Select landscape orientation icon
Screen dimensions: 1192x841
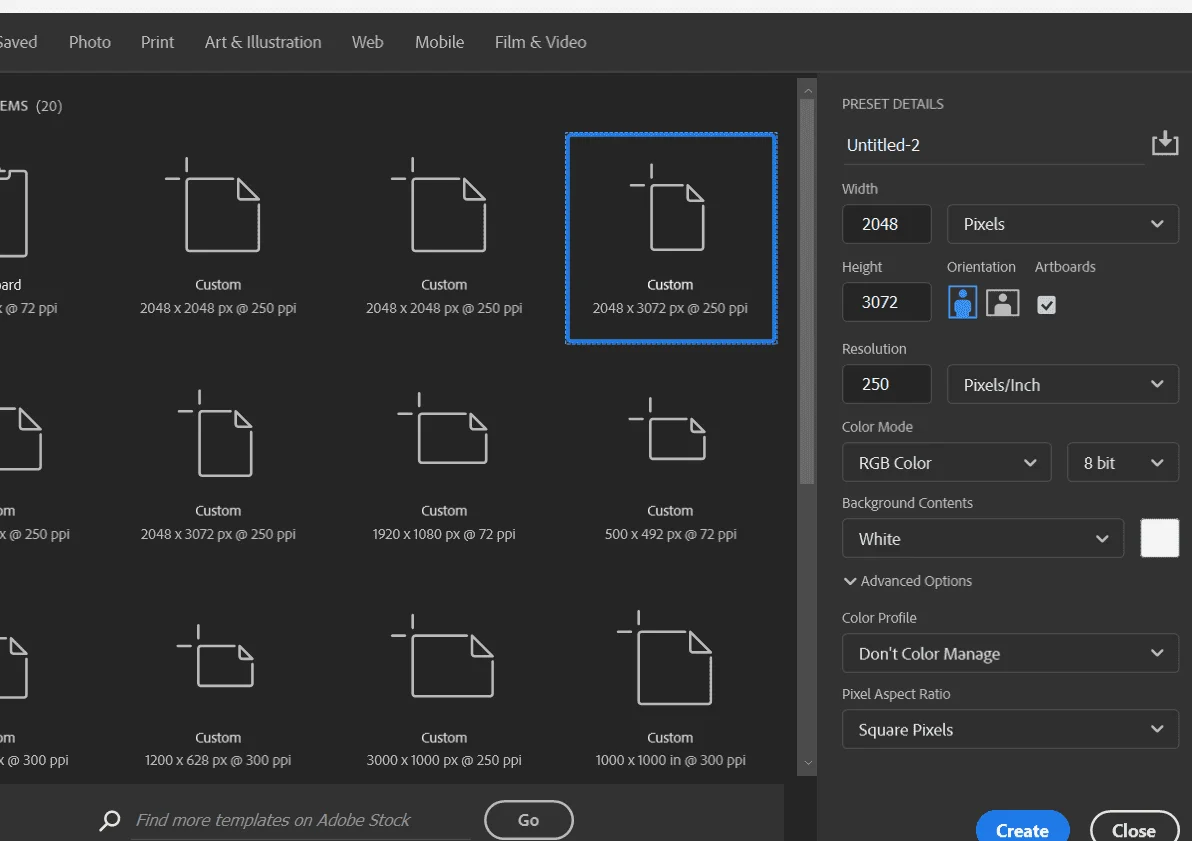tap(1003, 303)
